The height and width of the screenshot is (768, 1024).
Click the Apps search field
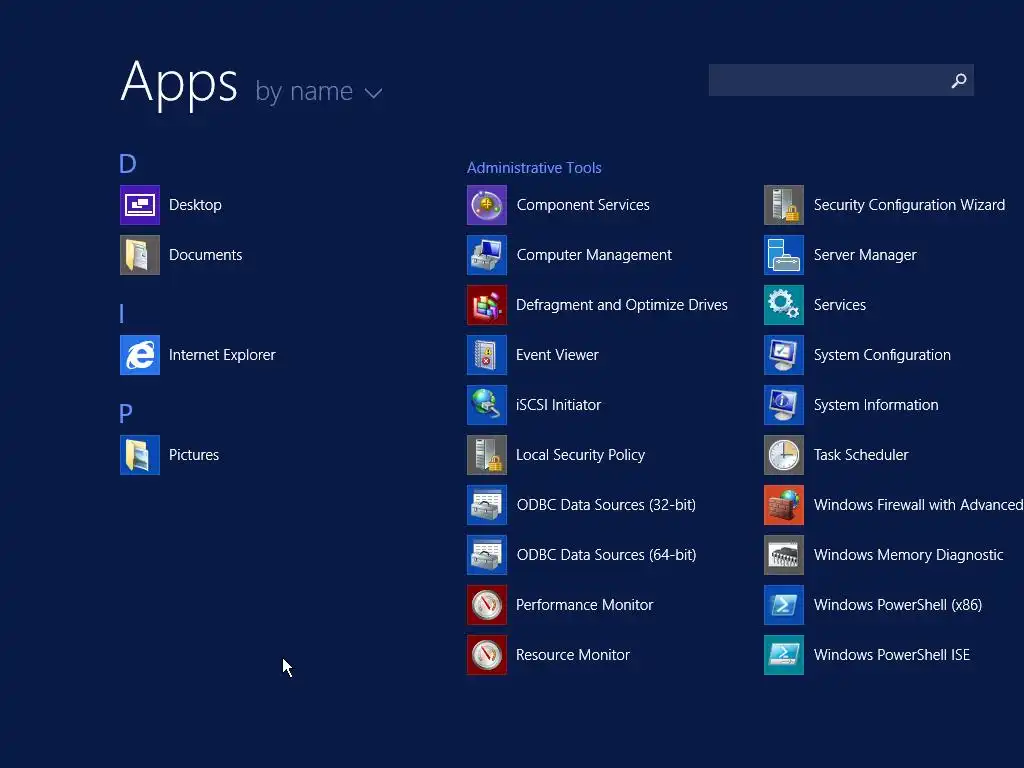[x=841, y=80]
